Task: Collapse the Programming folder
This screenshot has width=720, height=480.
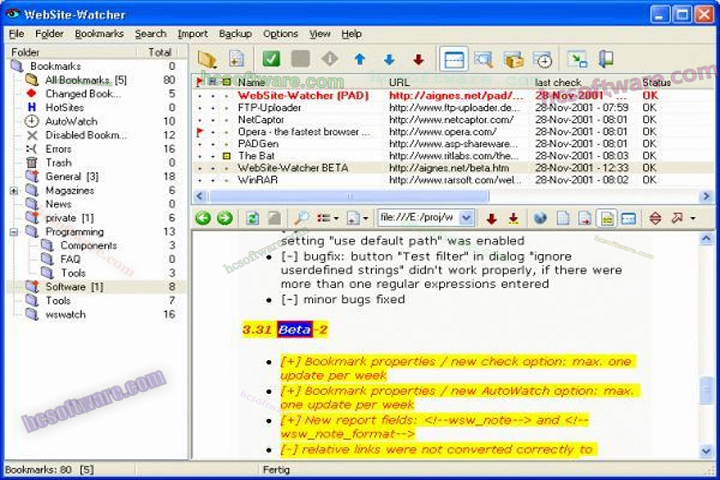Action: point(14,232)
